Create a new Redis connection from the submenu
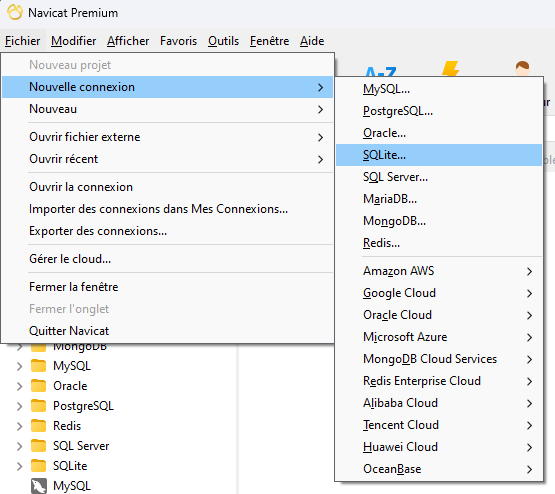555x494 pixels. tap(439, 243)
